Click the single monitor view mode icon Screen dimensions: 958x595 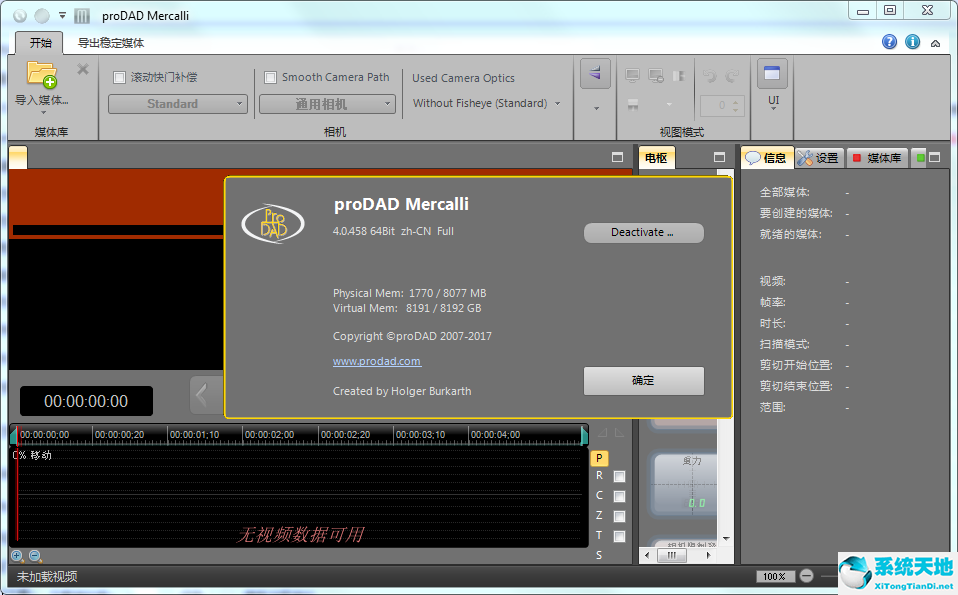pyautogui.click(x=632, y=76)
